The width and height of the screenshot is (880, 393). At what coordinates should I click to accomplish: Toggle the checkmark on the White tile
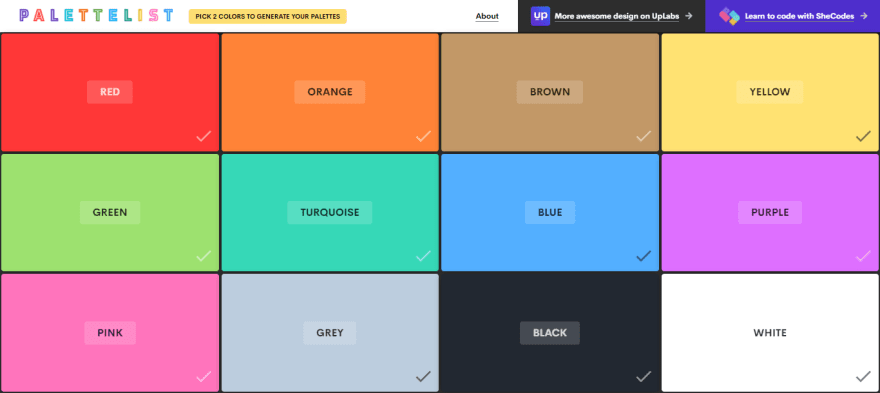click(x=863, y=376)
